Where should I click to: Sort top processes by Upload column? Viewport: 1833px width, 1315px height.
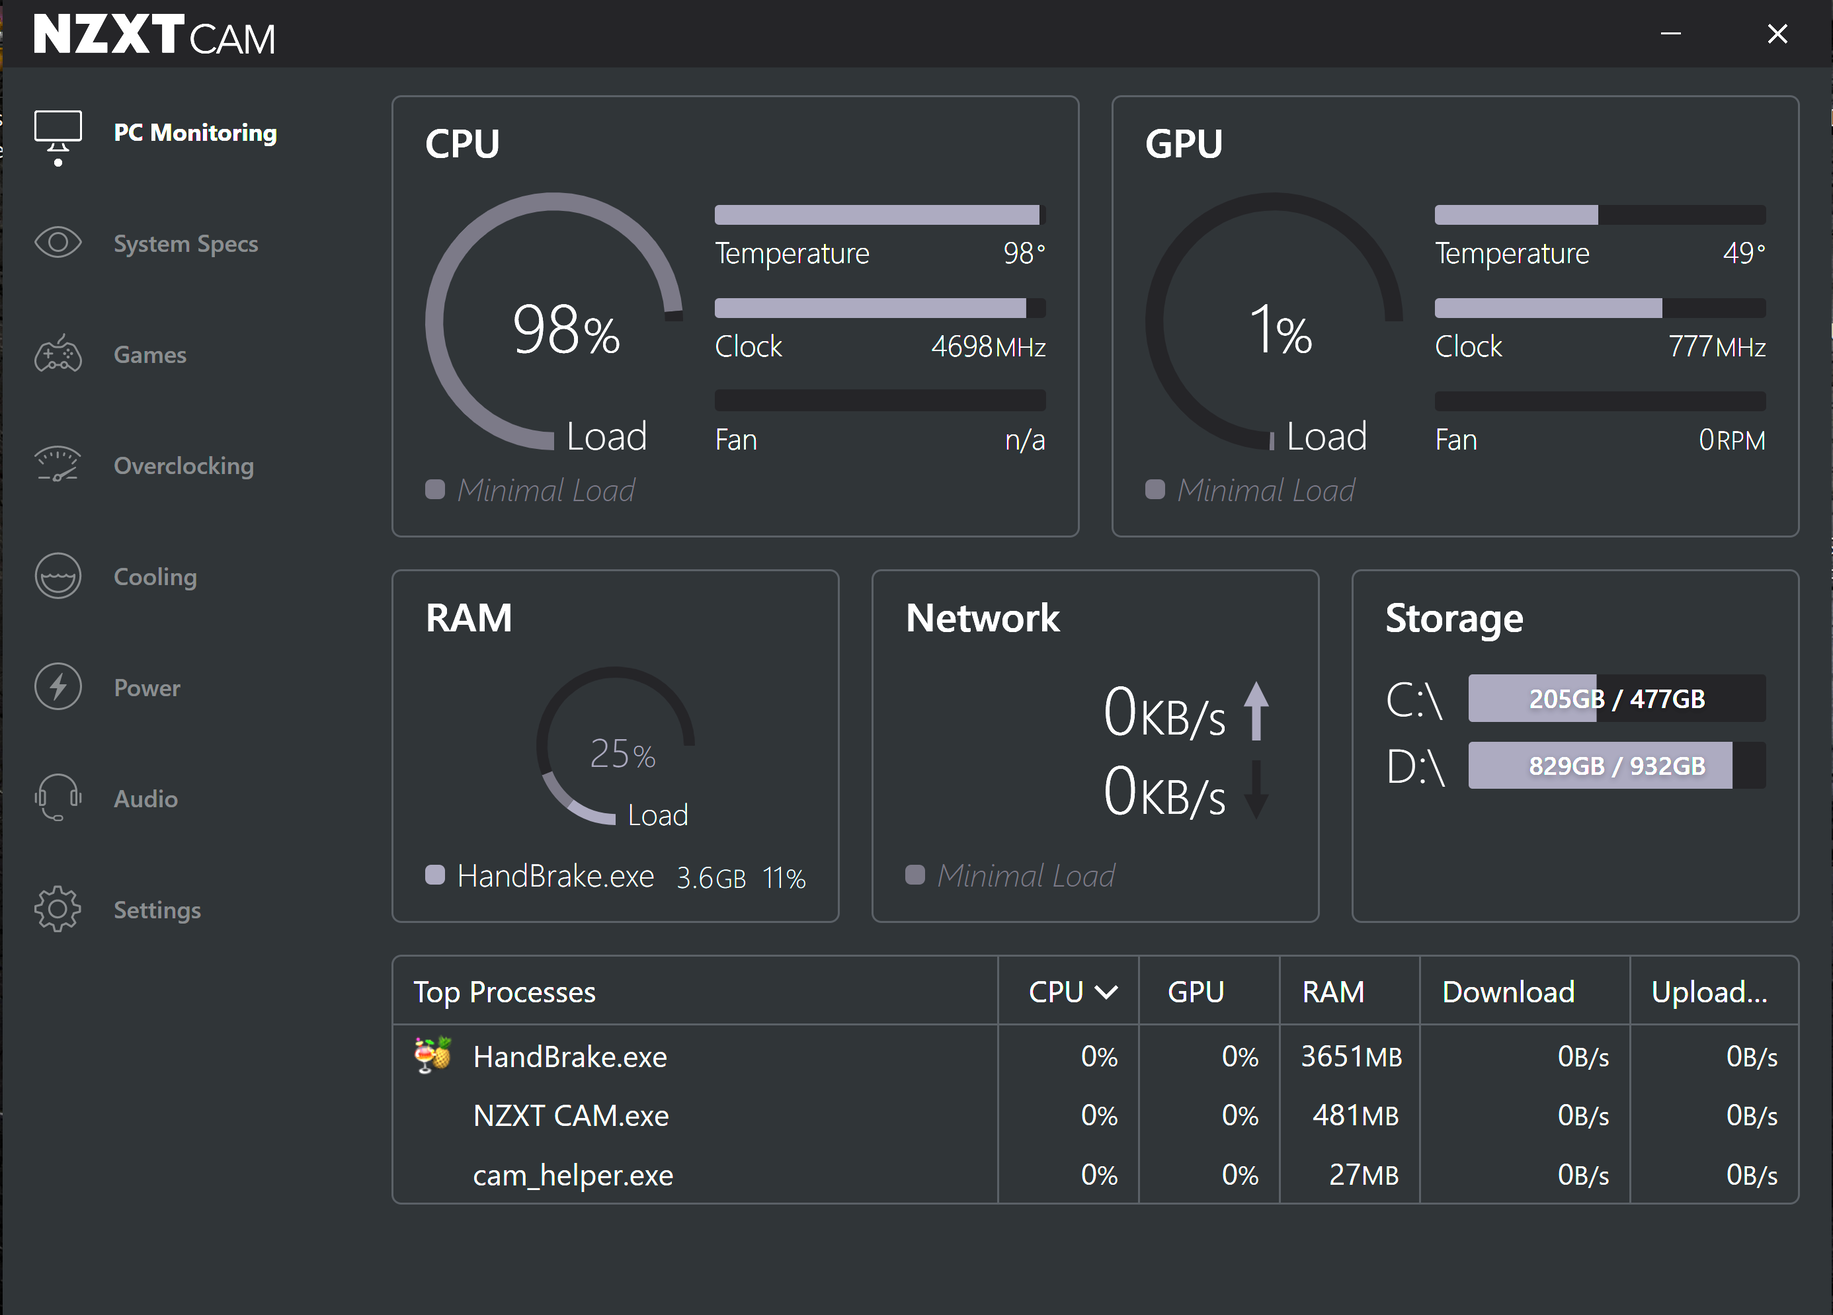pos(1709,992)
